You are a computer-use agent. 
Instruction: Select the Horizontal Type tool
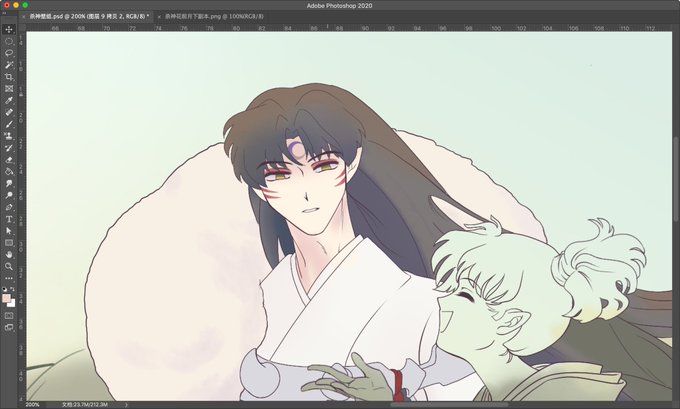(9, 219)
